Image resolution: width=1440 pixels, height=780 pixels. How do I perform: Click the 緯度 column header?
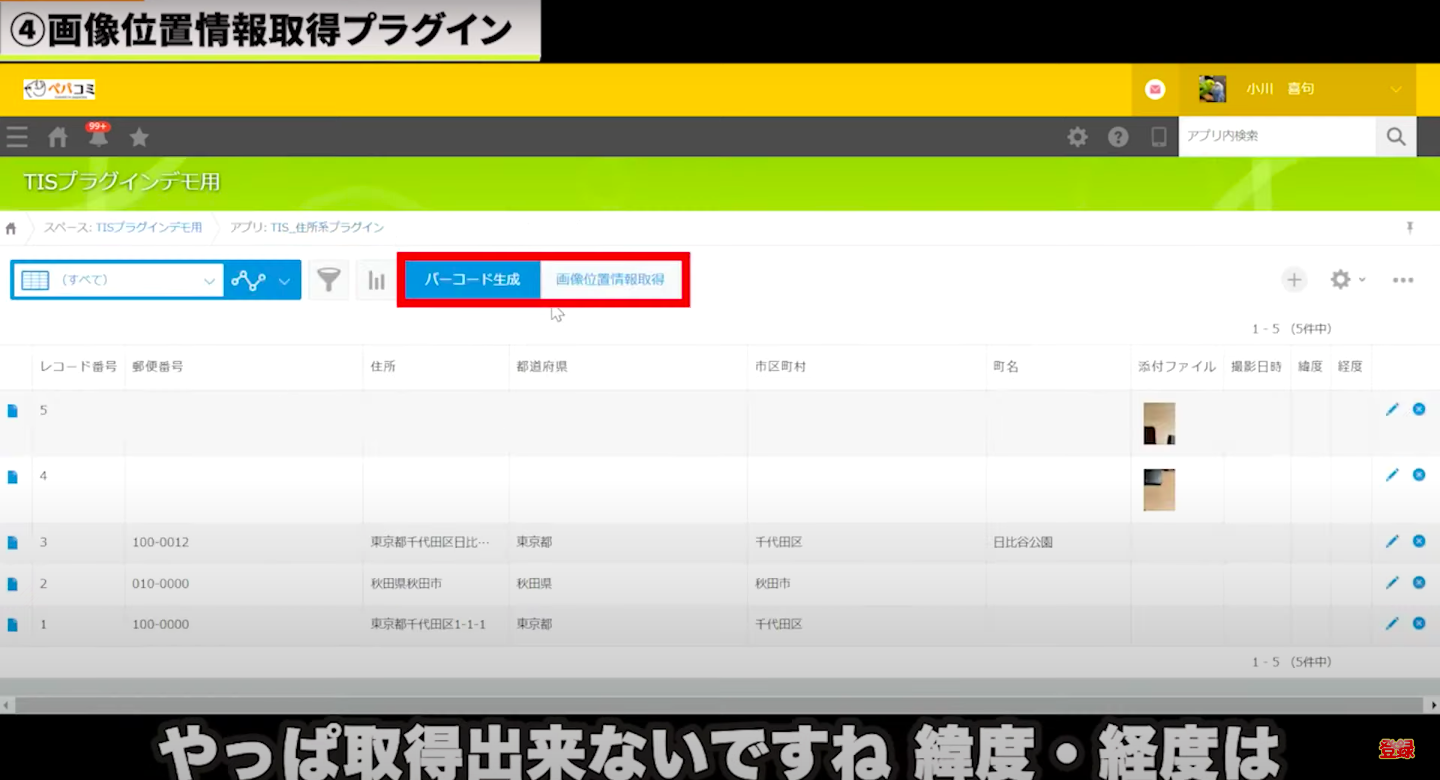click(1310, 367)
